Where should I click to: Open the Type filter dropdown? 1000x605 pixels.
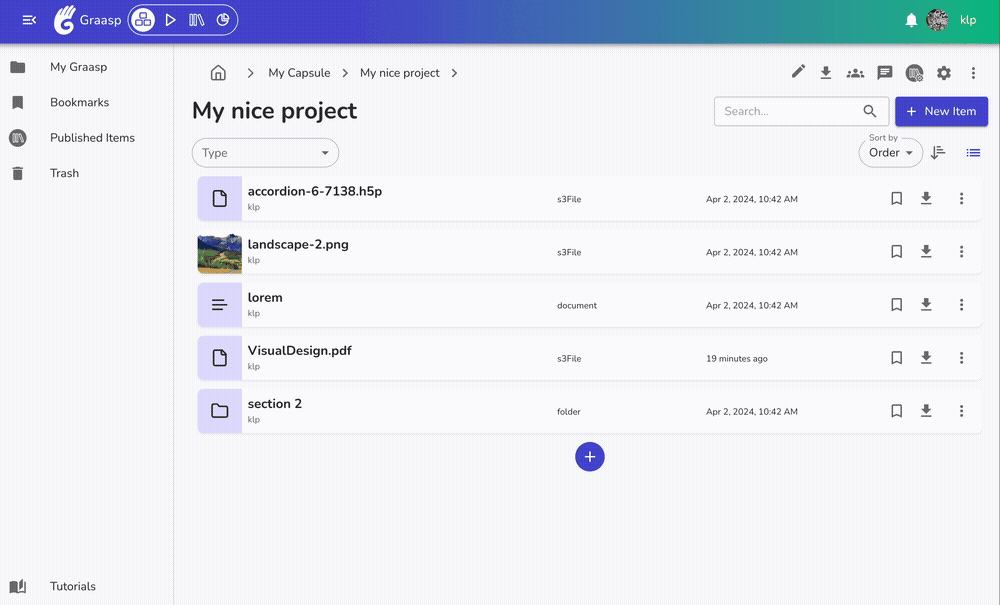click(265, 153)
